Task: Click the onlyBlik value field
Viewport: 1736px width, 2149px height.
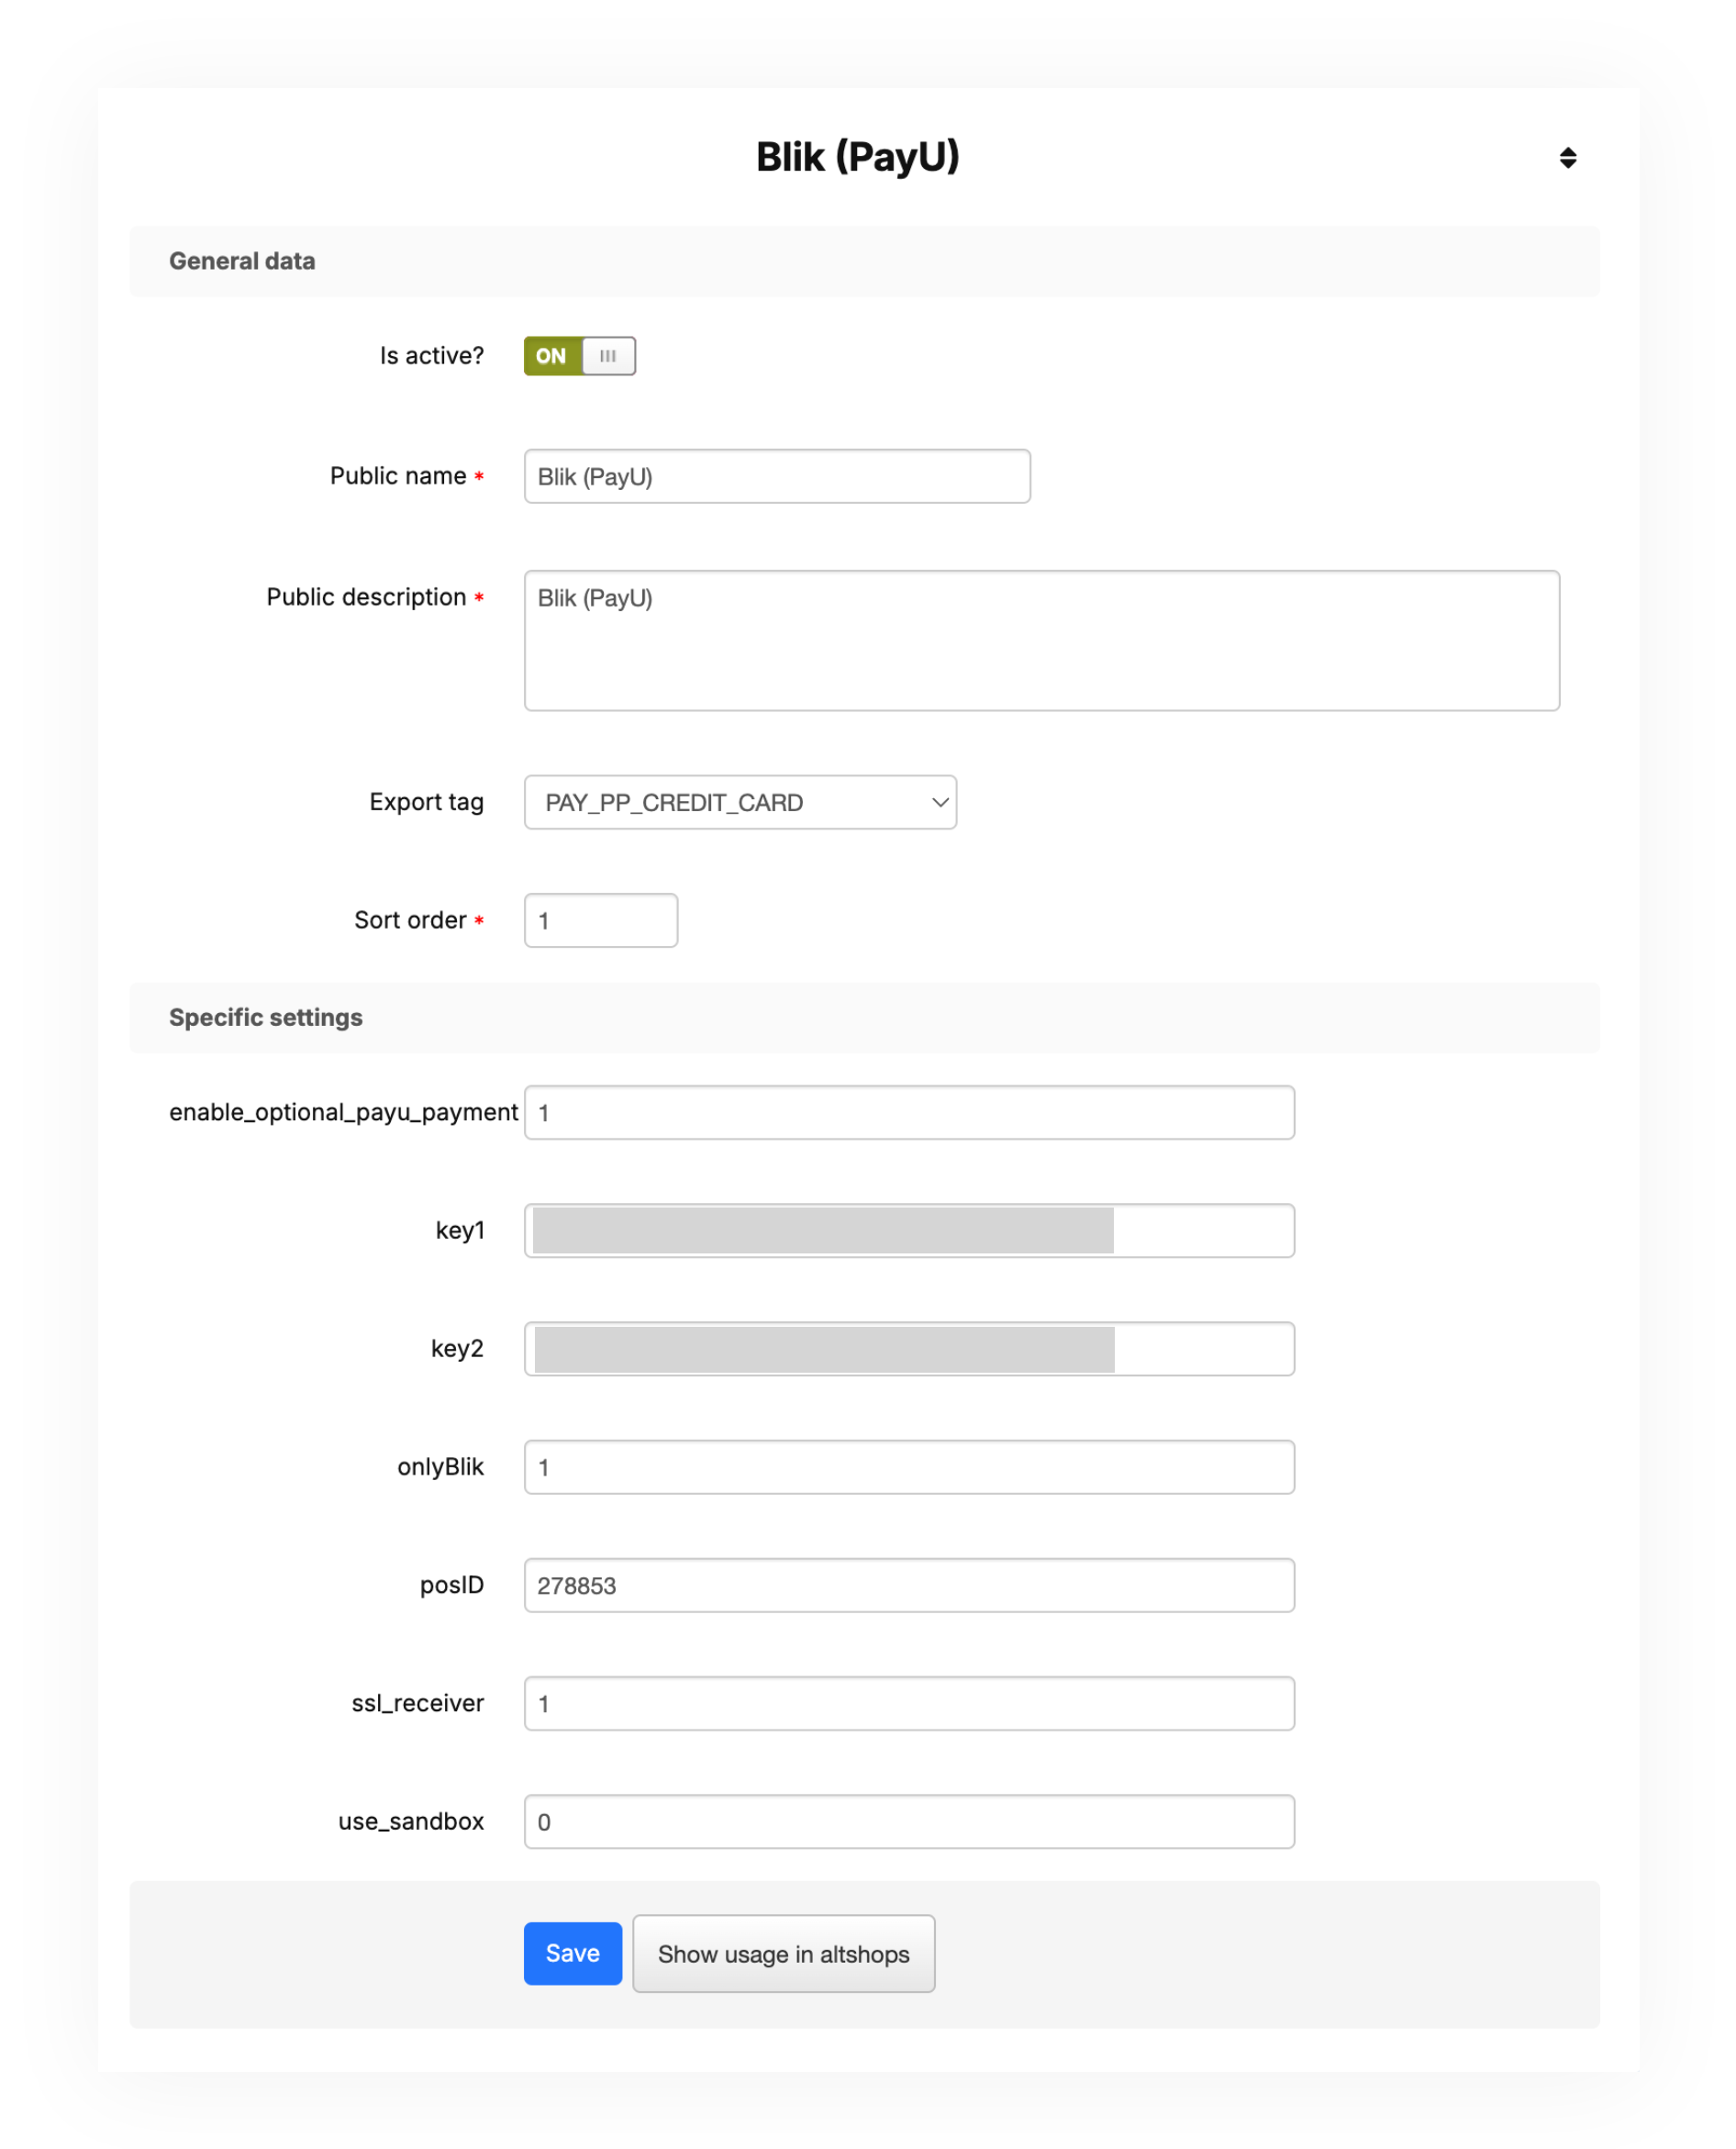Action: (x=908, y=1466)
